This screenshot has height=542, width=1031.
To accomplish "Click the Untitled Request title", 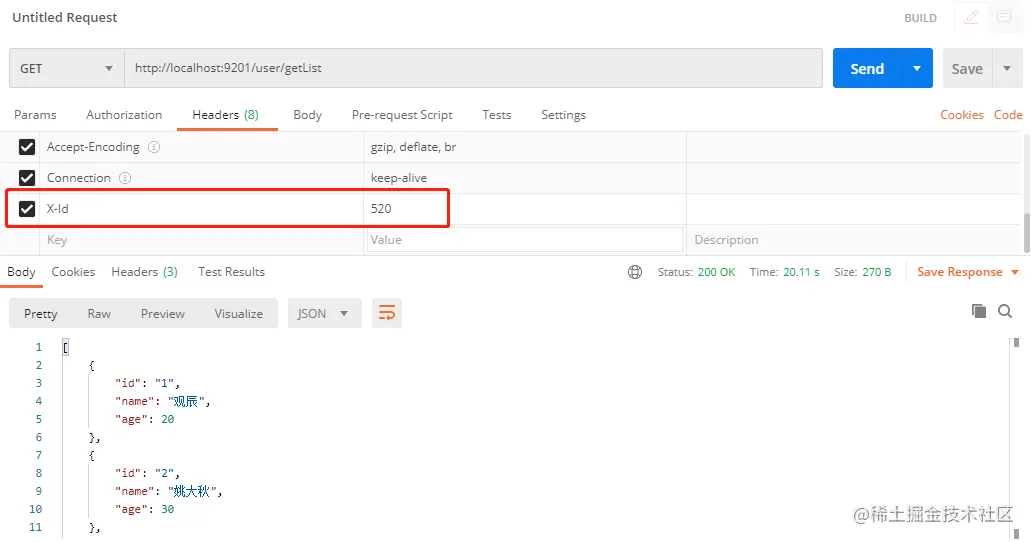I will 64,18.
